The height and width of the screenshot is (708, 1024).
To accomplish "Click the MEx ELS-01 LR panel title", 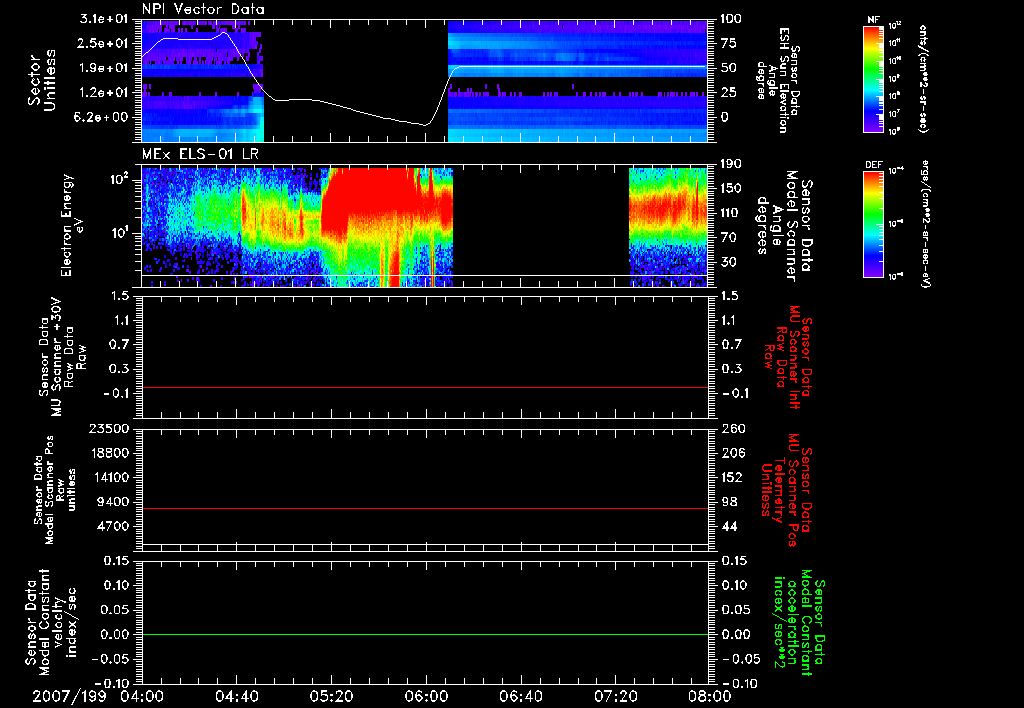I will (x=200, y=155).
